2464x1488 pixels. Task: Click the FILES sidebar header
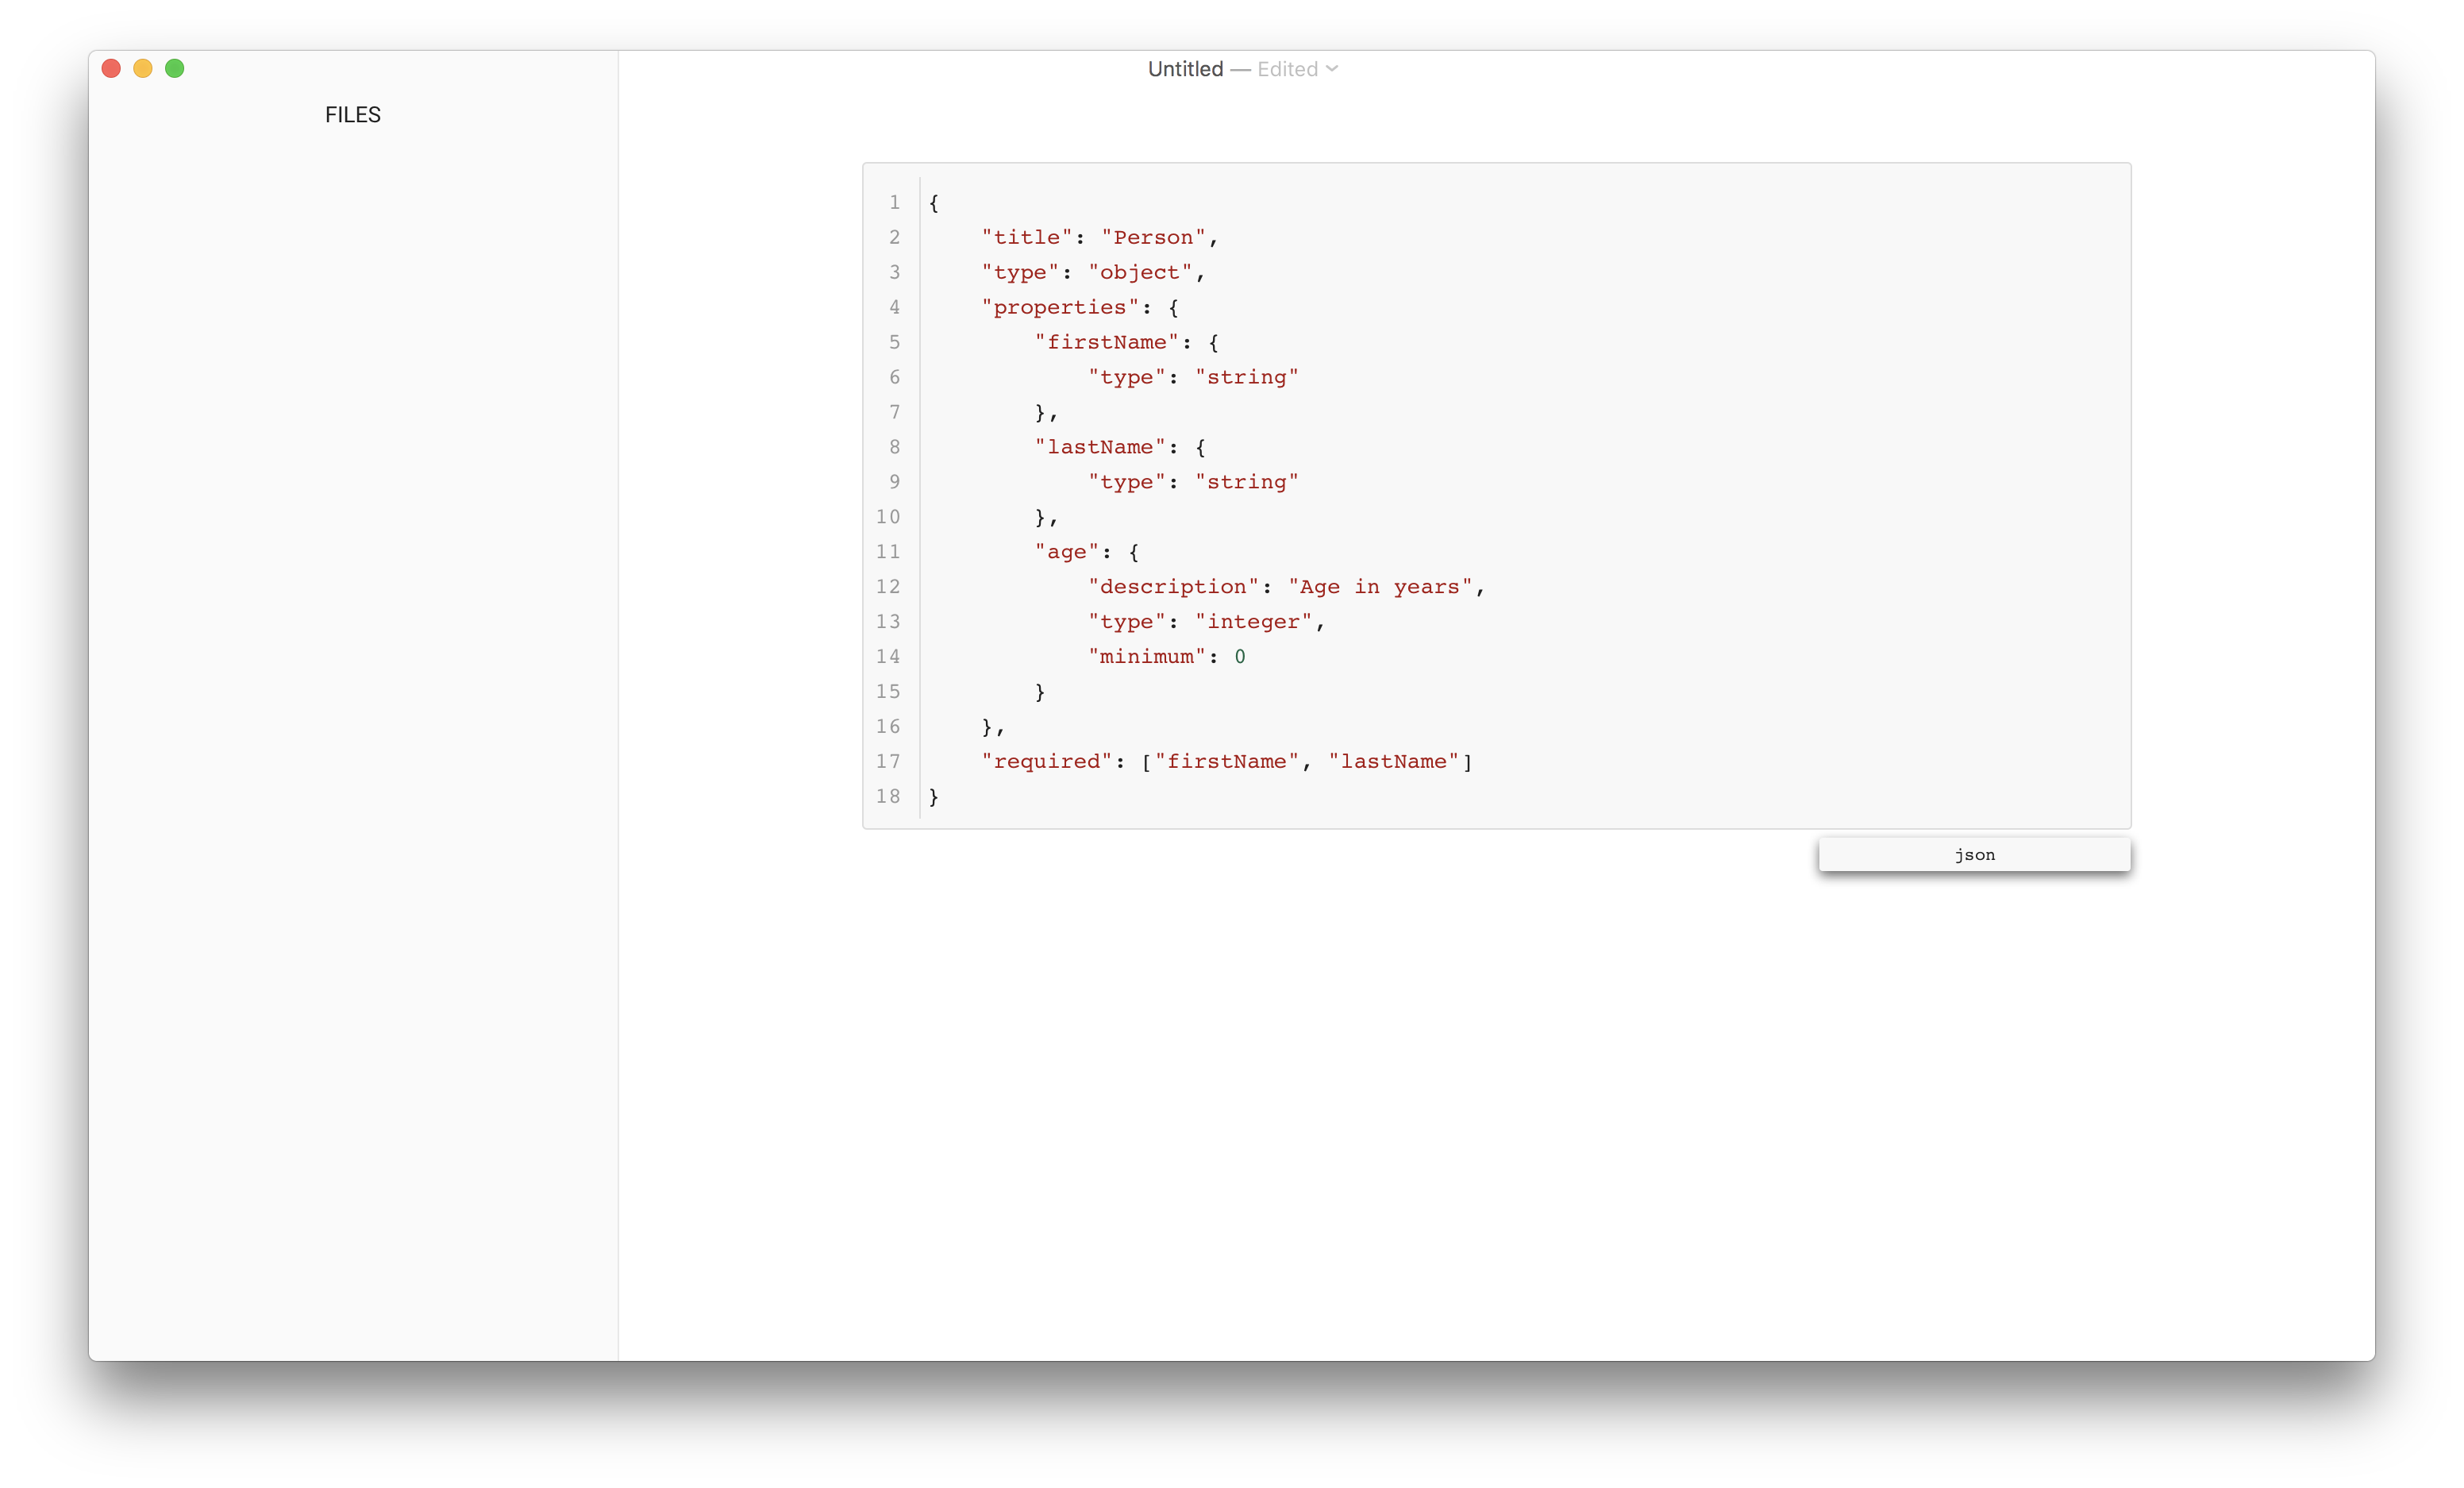click(x=352, y=114)
